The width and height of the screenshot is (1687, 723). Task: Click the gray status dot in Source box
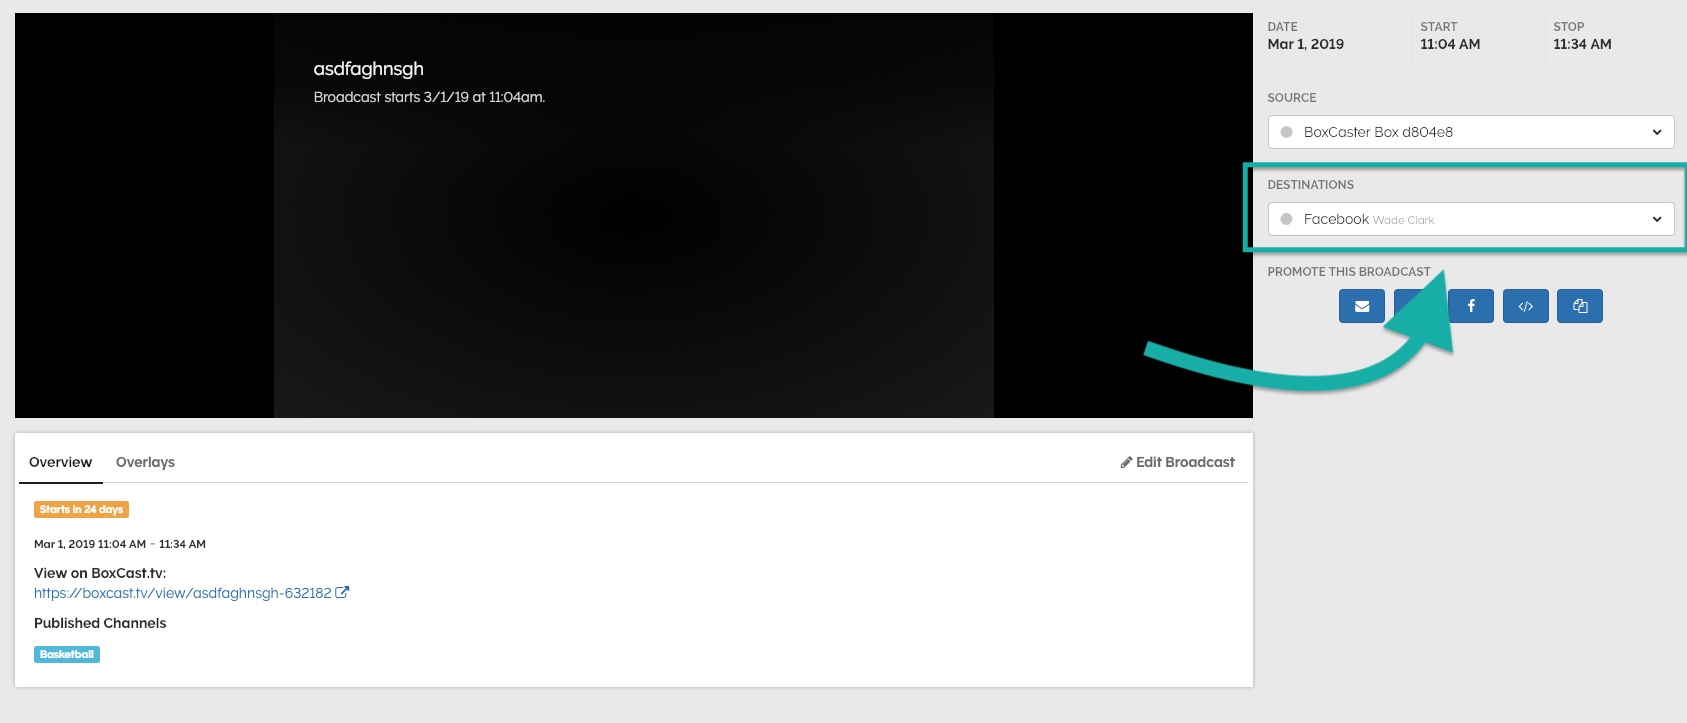pos(1286,132)
